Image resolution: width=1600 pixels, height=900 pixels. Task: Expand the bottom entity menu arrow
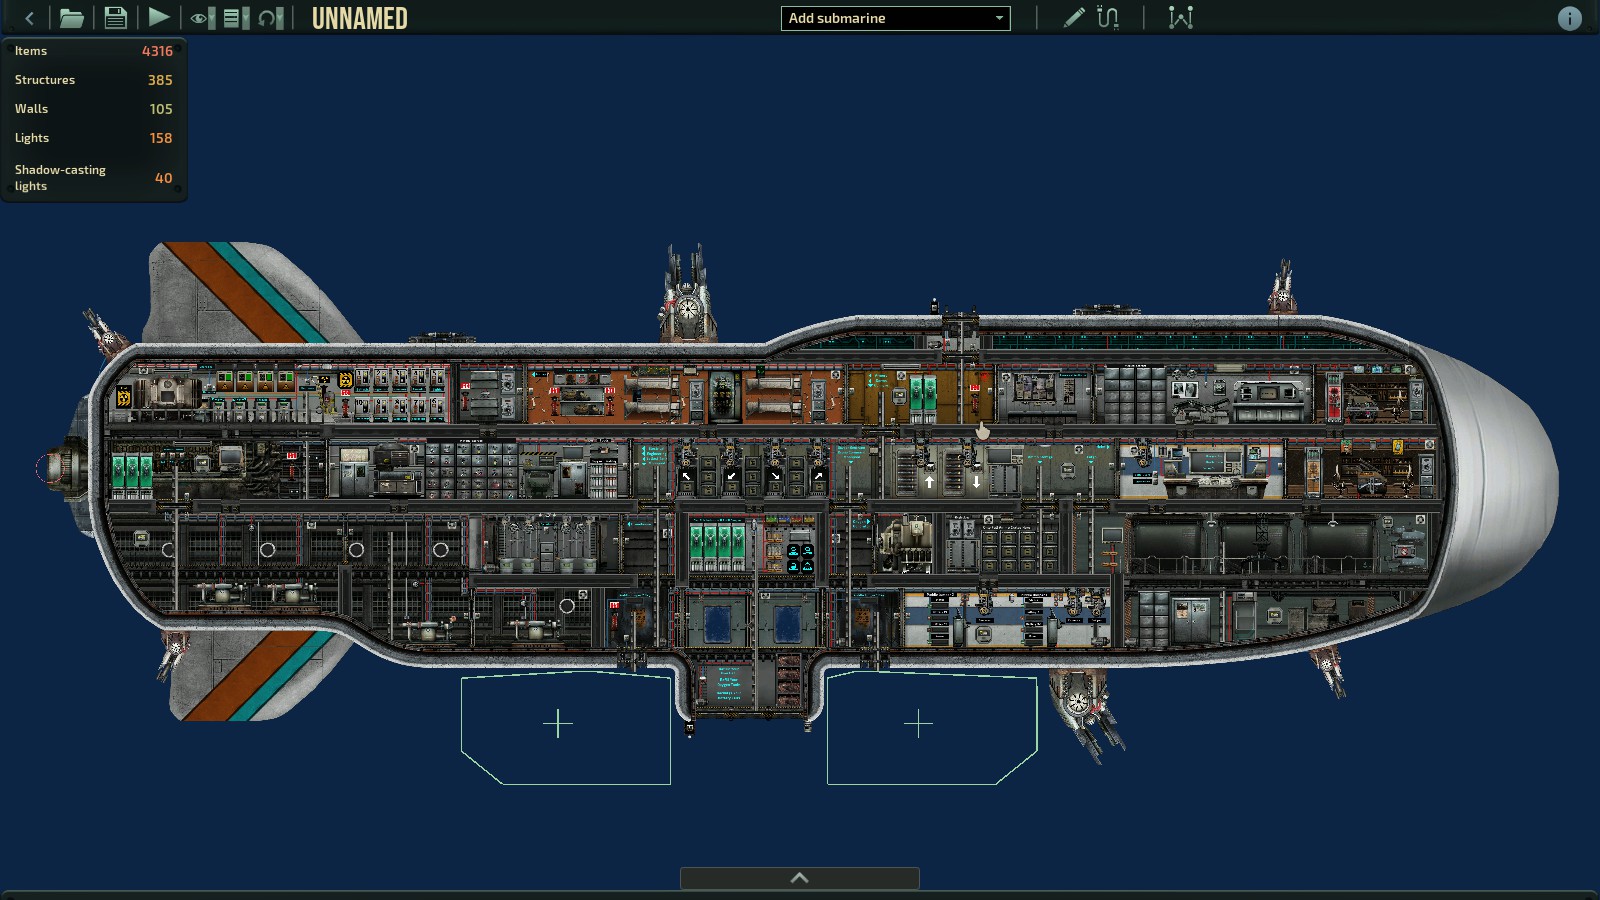coord(799,877)
